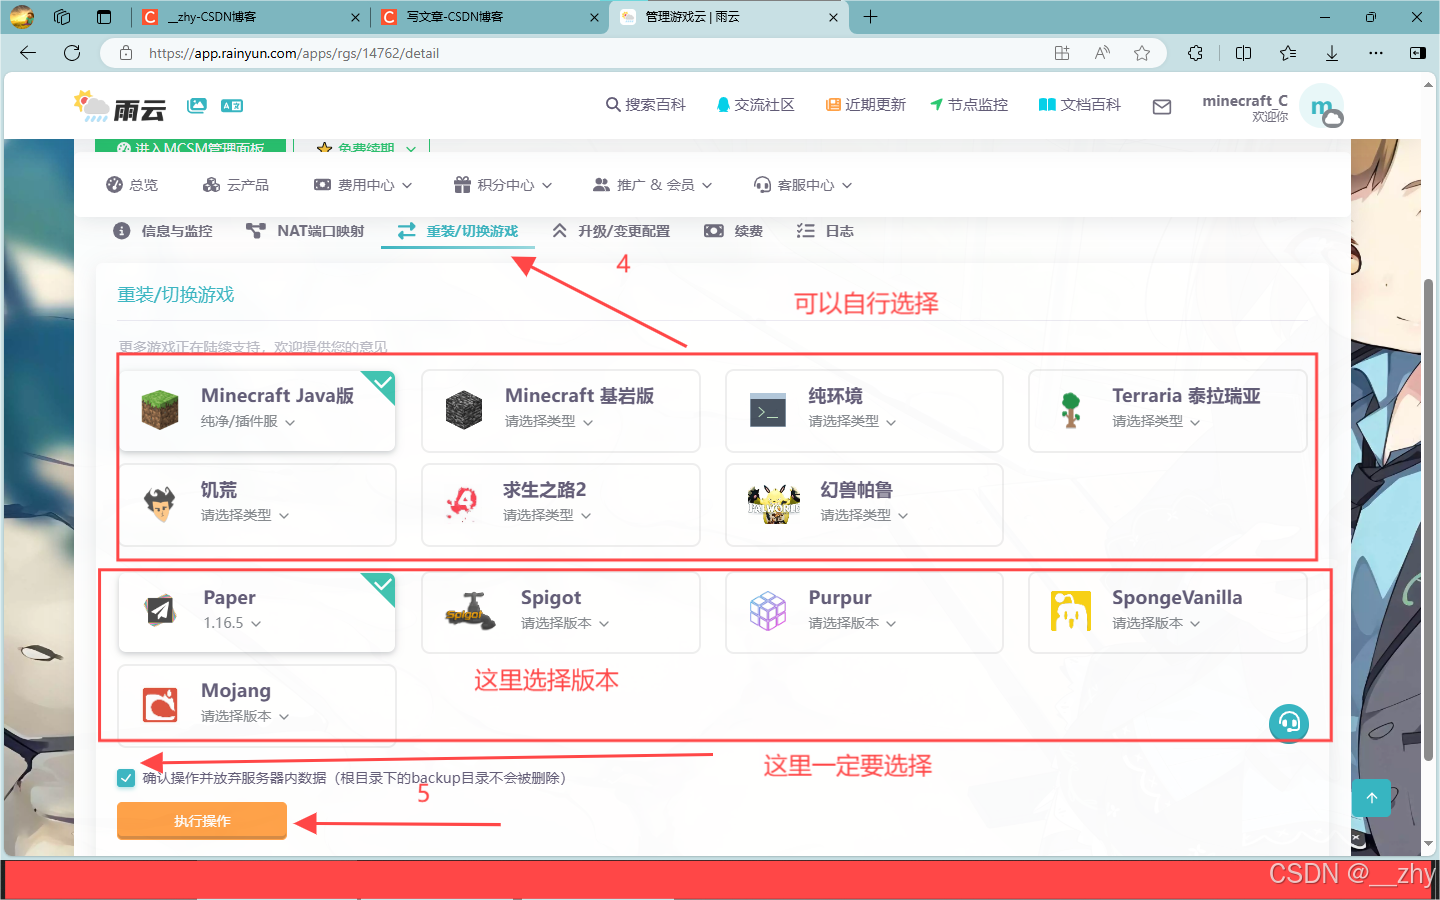Image resolution: width=1440 pixels, height=900 pixels.
Task: Open Paper 1.16.5 version dropdown
Action: (232, 623)
